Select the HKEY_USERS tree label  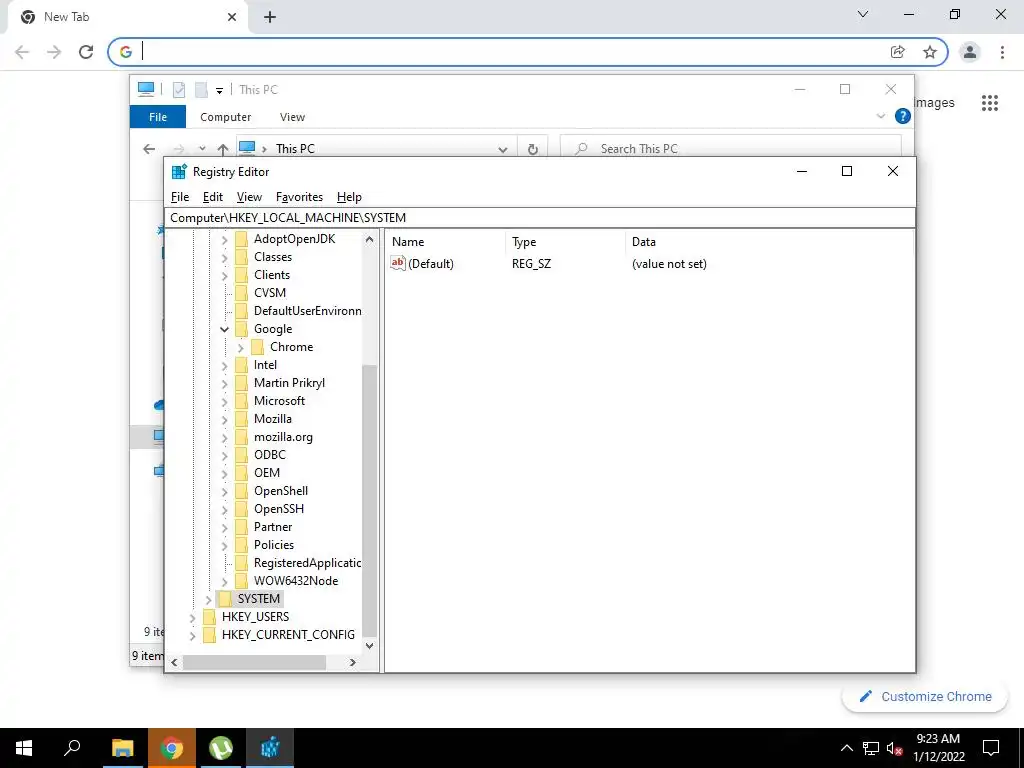(x=255, y=616)
